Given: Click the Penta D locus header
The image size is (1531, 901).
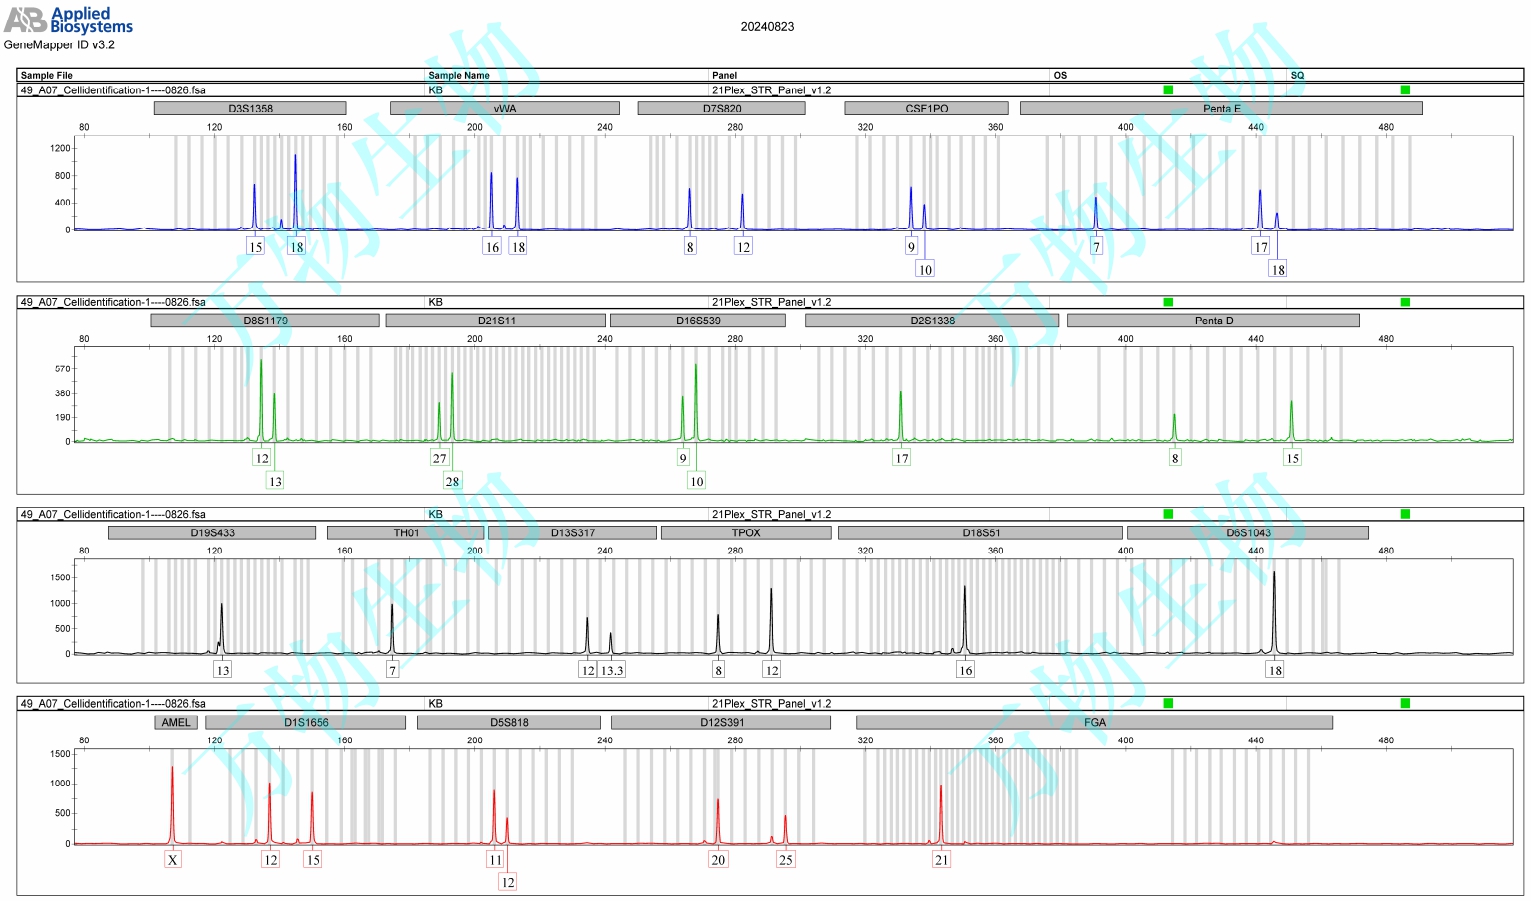Looking at the screenshot, I should click(x=1213, y=321).
